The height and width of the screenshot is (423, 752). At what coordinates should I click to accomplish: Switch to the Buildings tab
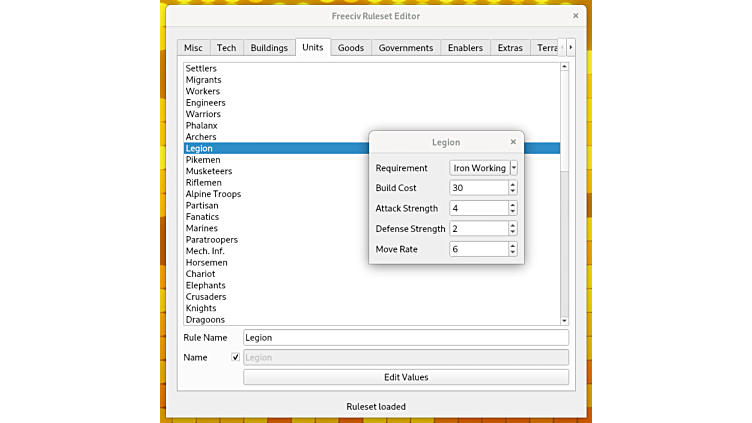pos(269,48)
